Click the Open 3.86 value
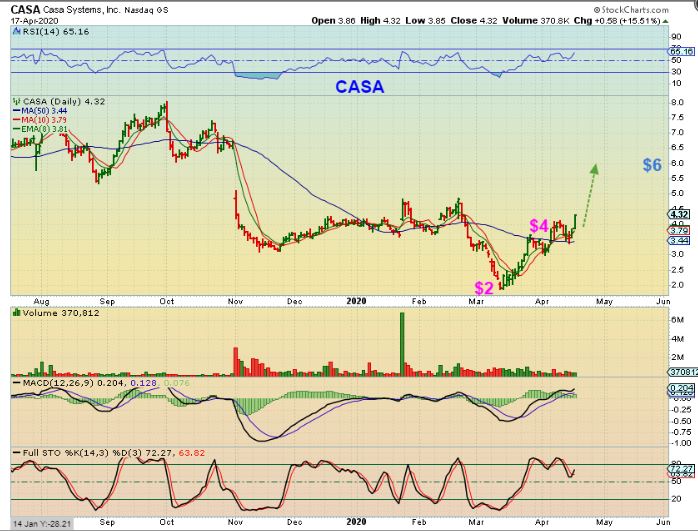Image resolution: width=698 pixels, height=531 pixels. coord(333,20)
